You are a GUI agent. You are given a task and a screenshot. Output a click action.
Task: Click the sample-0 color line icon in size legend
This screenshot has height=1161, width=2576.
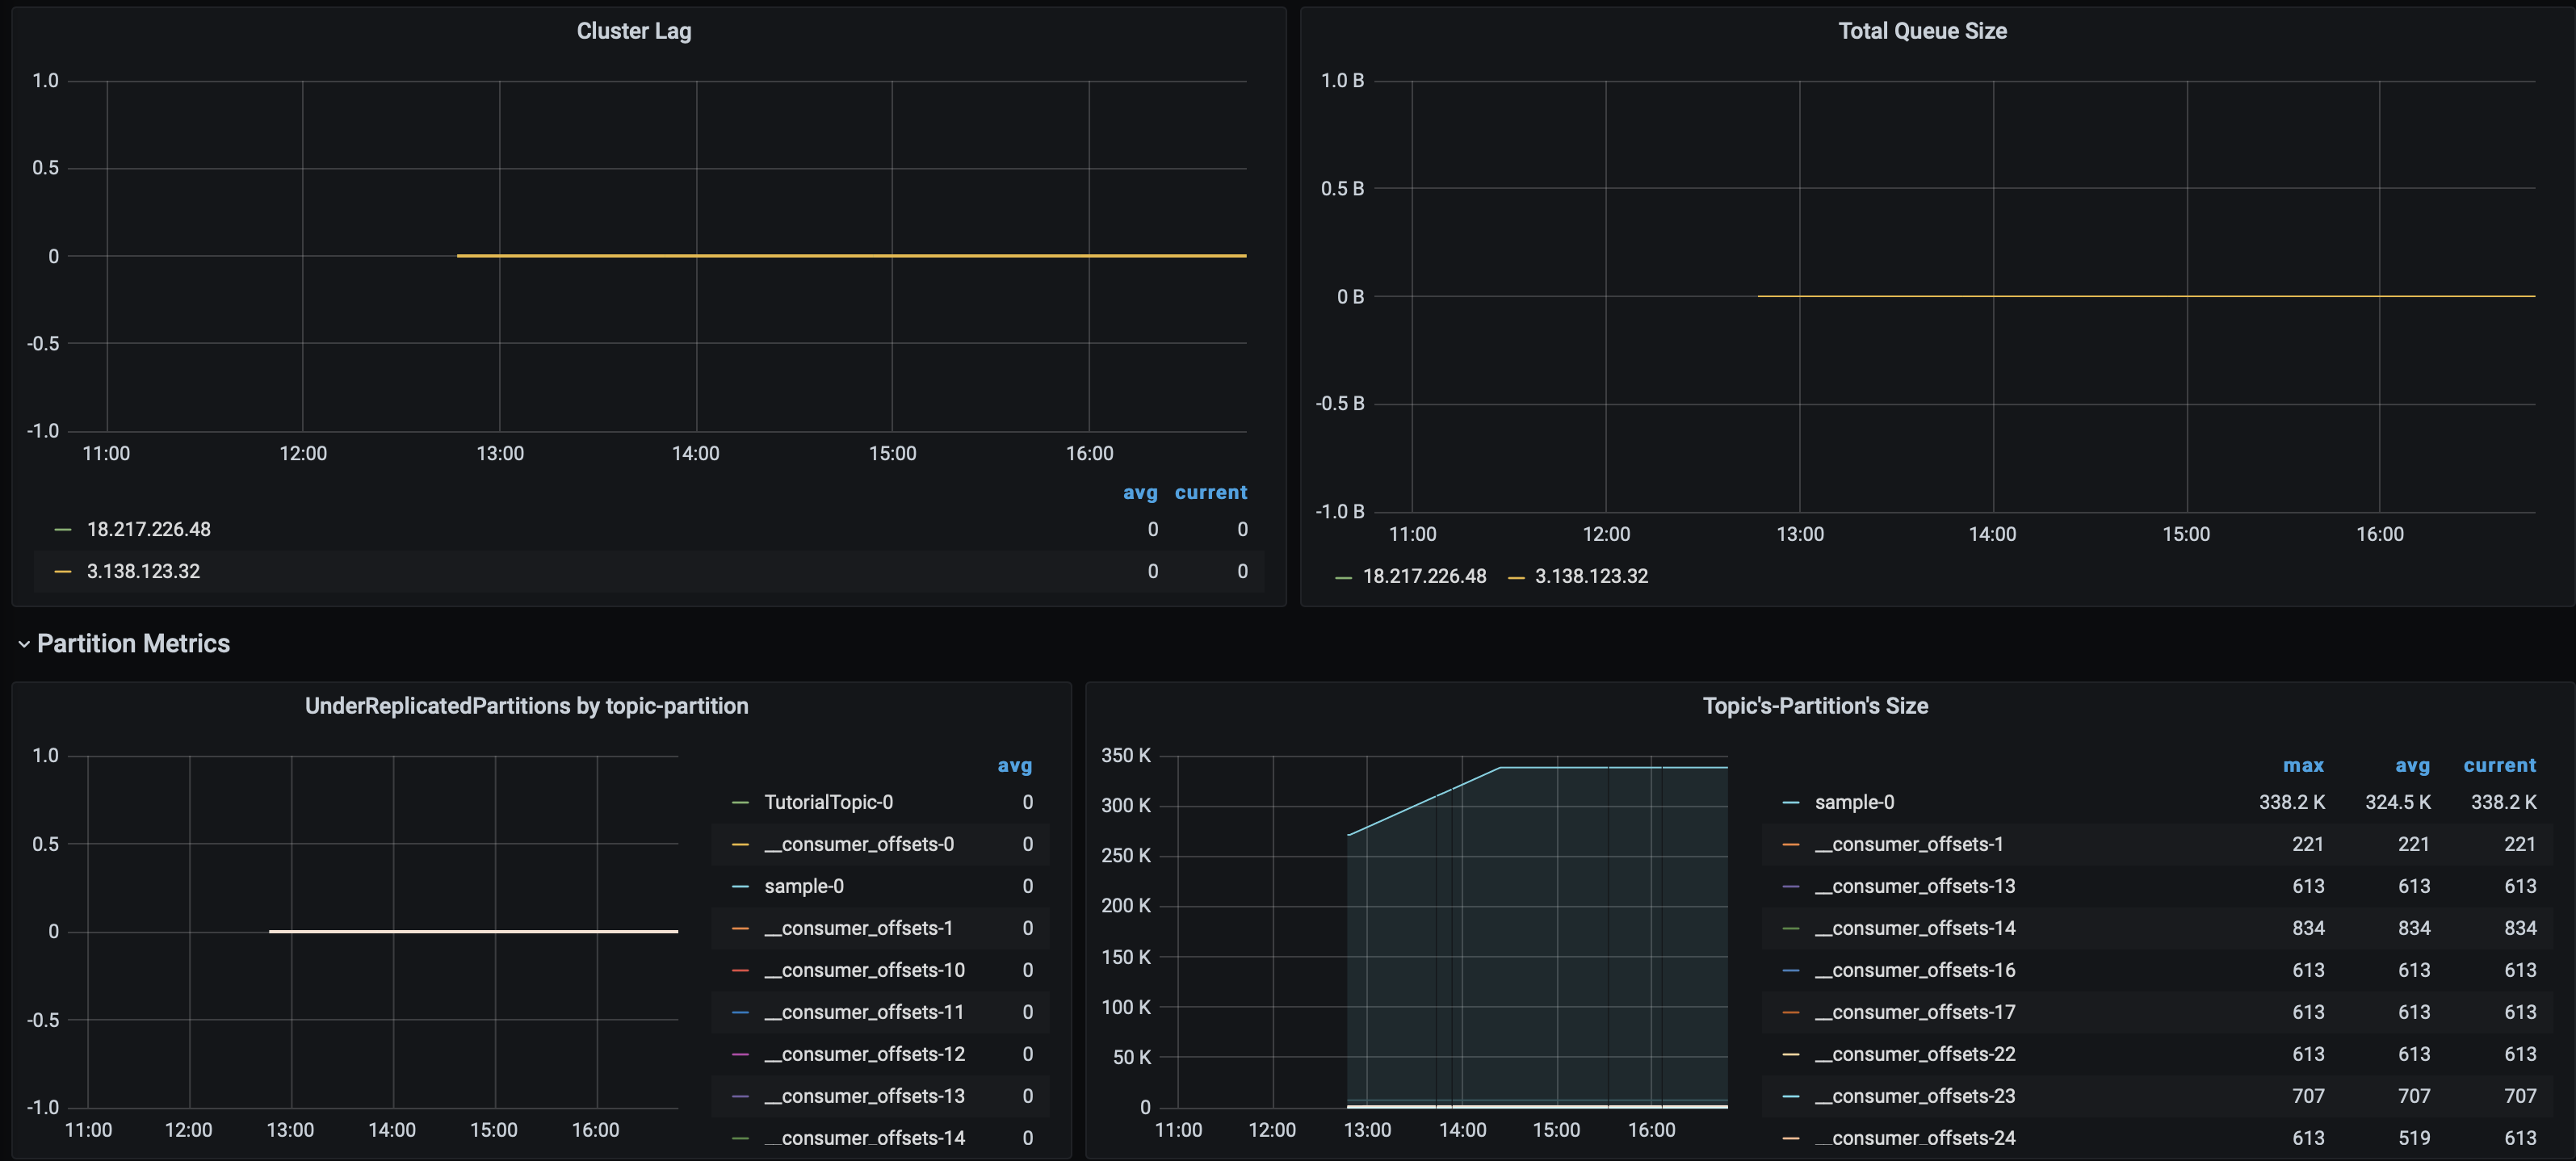coord(1790,802)
